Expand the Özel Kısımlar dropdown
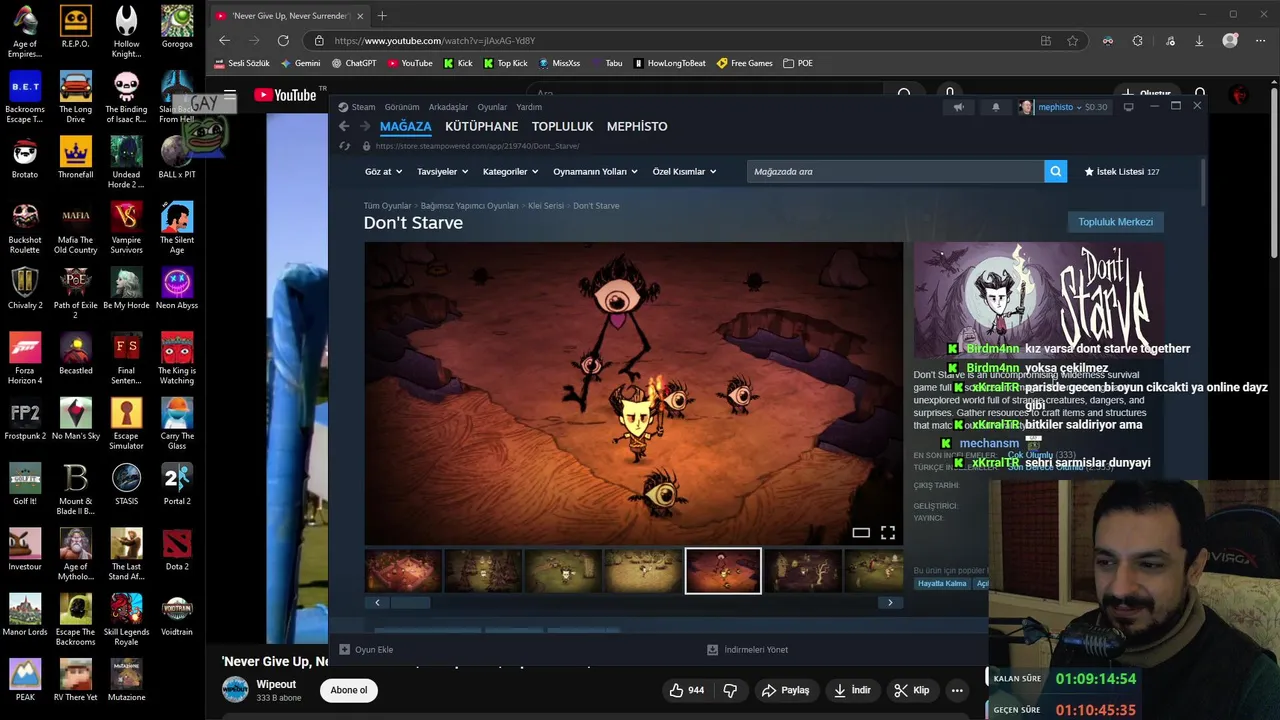The width and height of the screenshot is (1280, 720). click(685, 171)
